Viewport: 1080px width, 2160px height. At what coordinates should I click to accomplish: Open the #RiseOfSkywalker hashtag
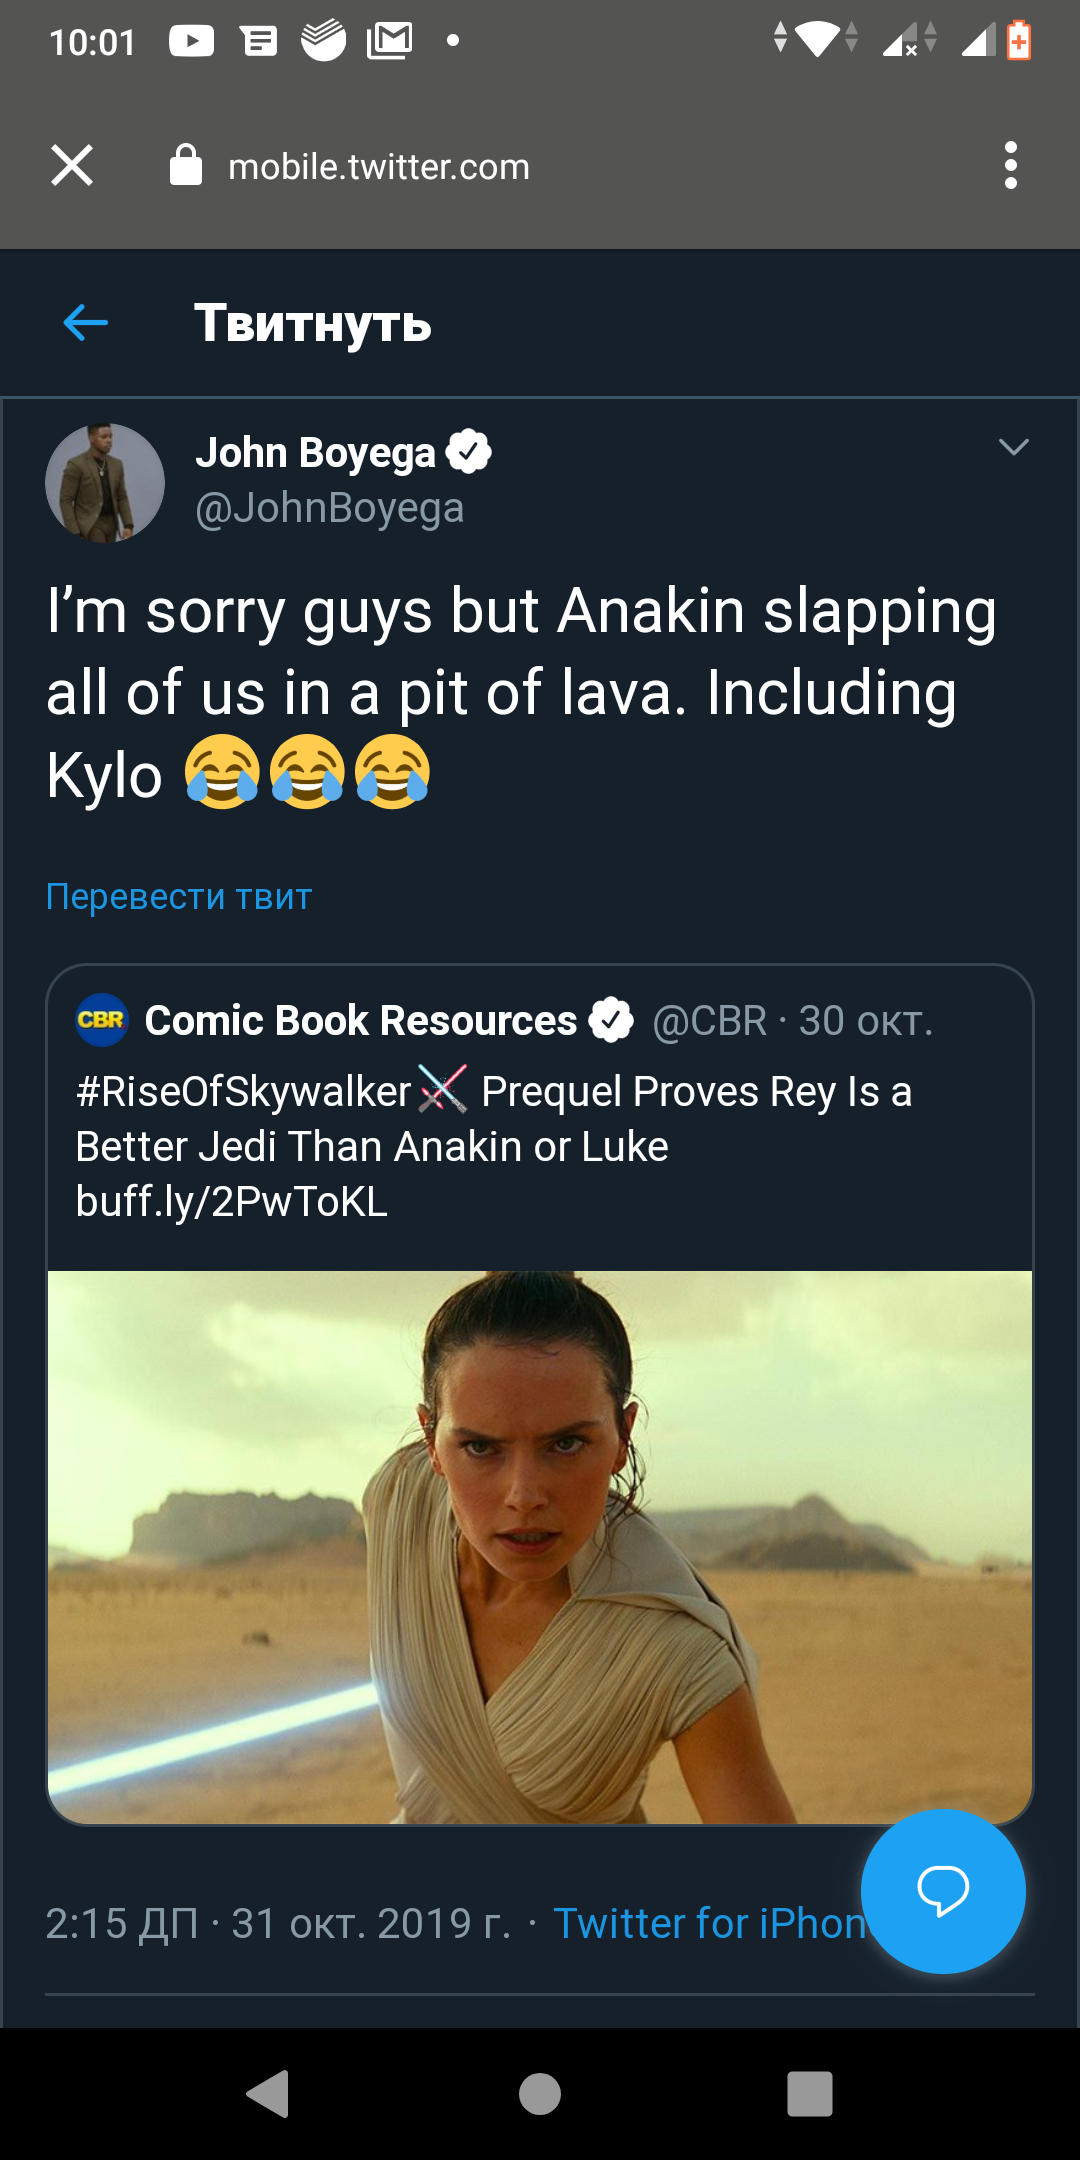(x=243, y=1091)
